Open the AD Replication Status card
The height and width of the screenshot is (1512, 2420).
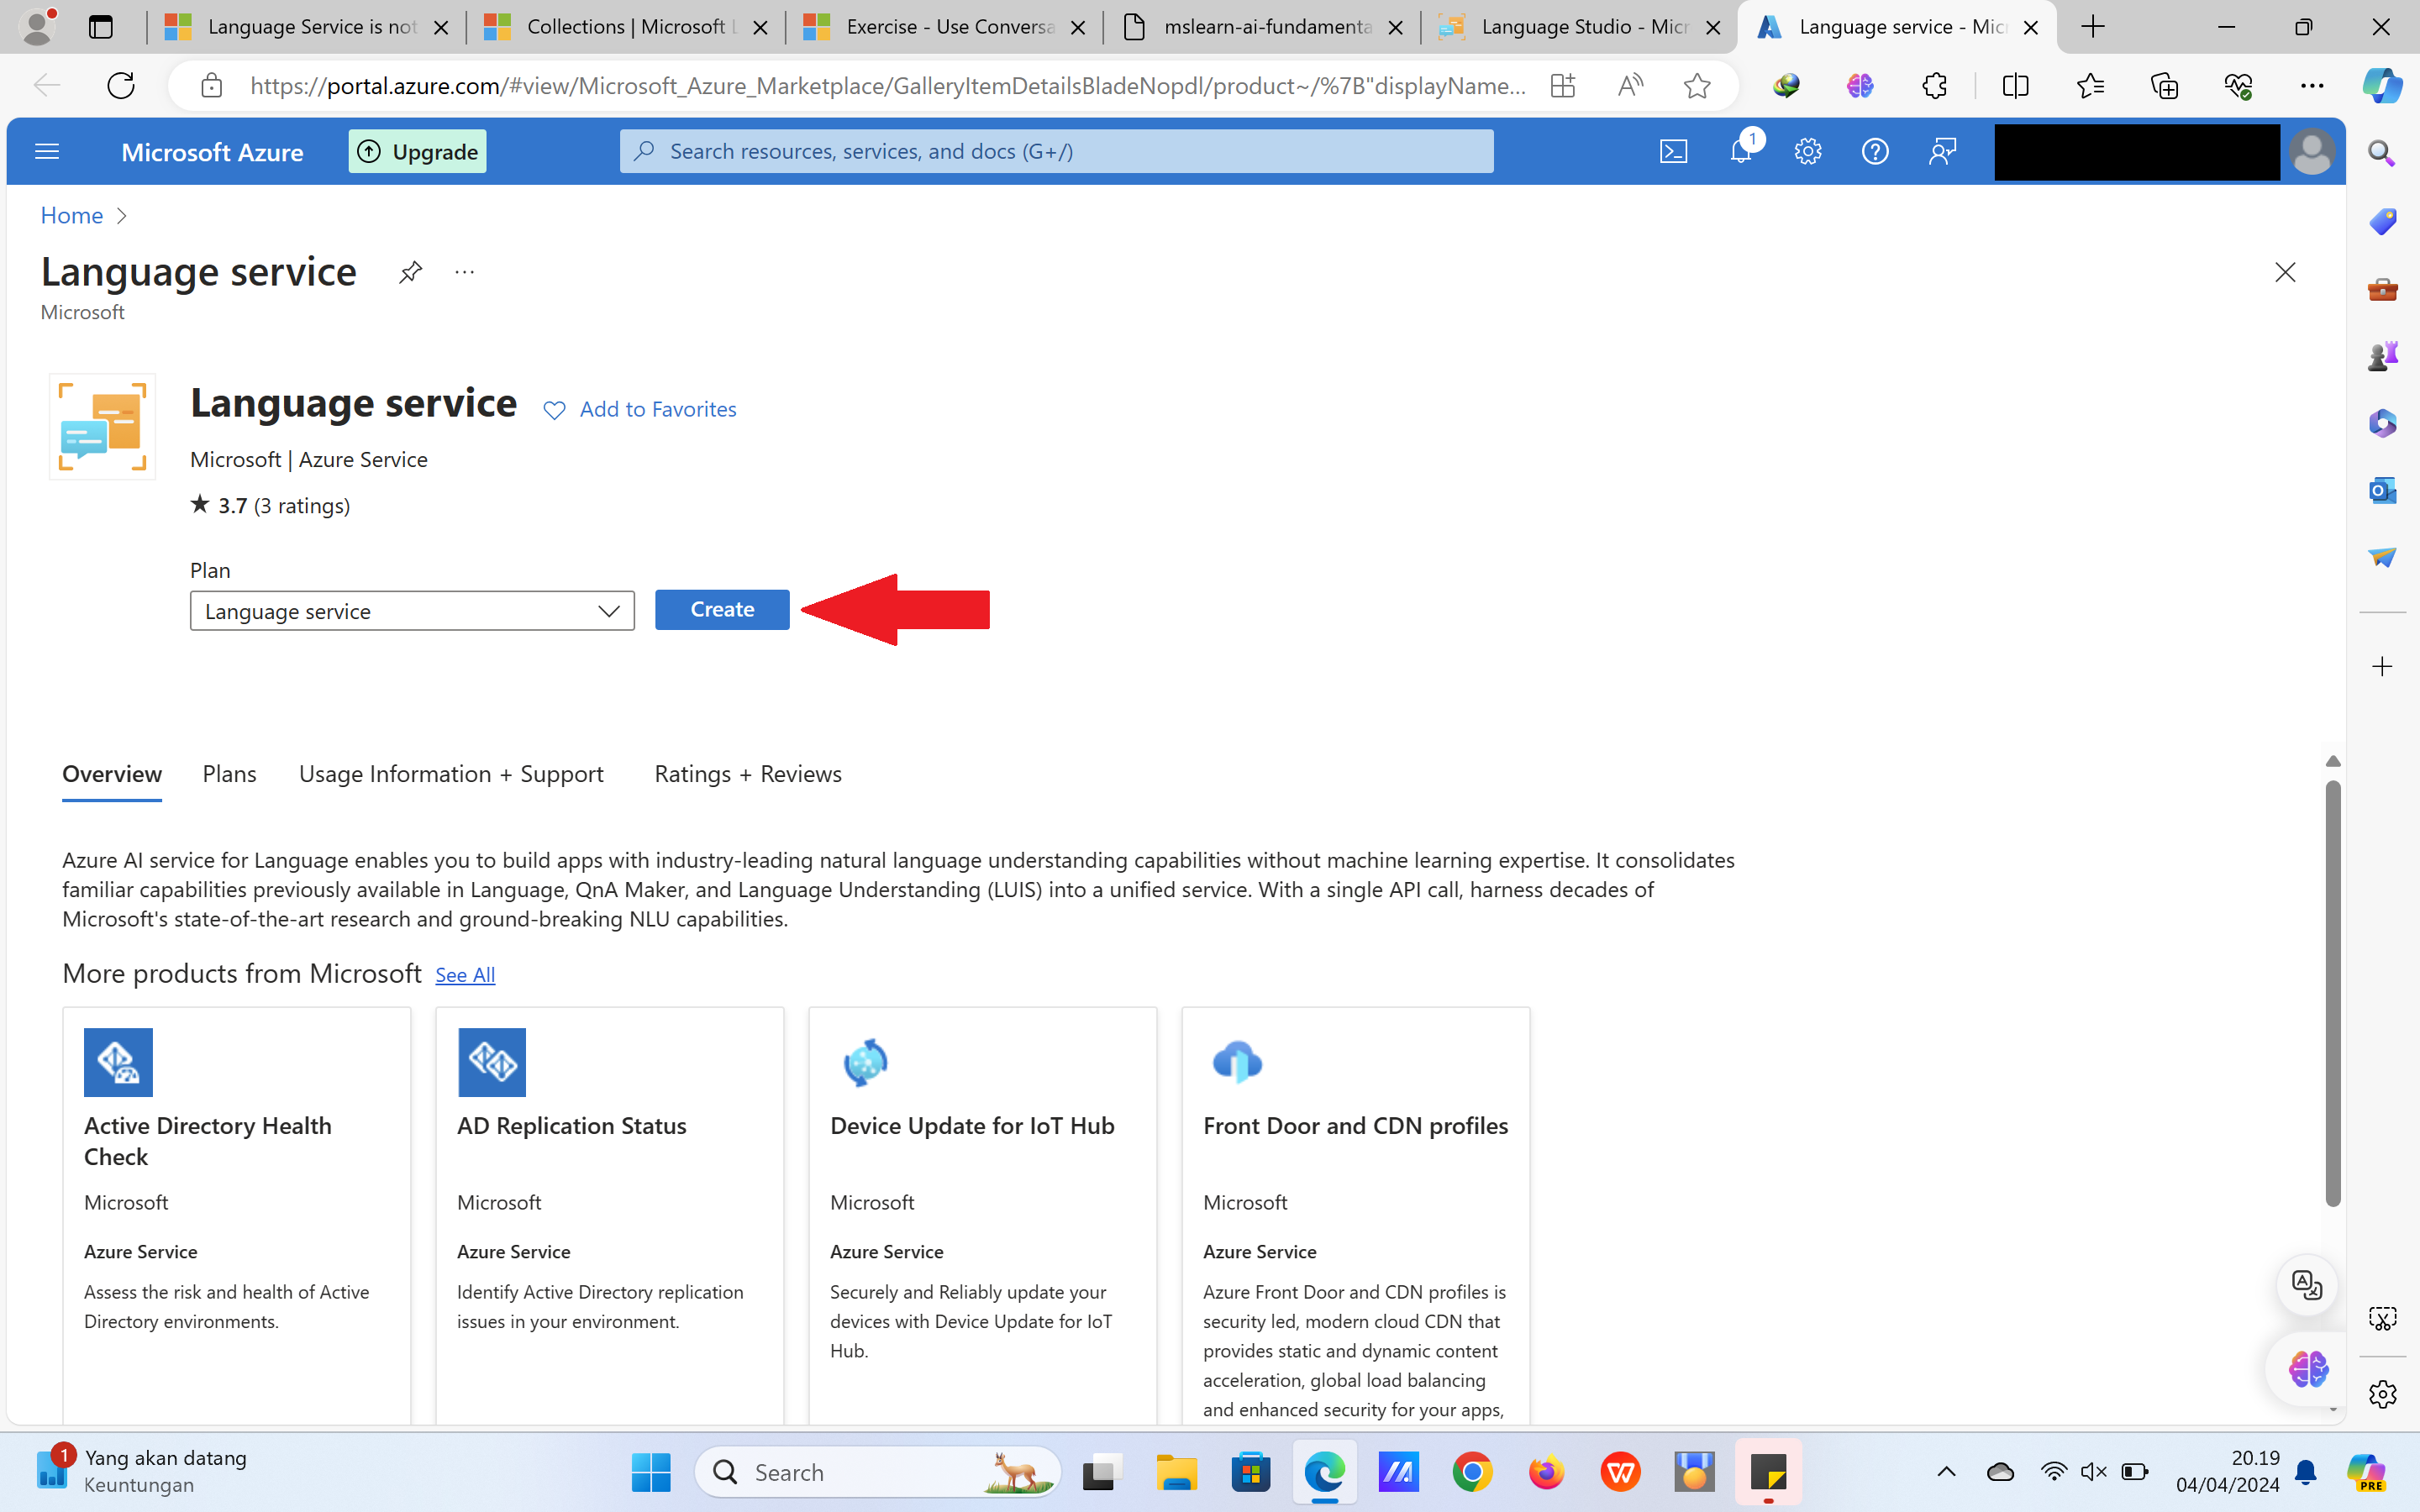pos(610,1215)
